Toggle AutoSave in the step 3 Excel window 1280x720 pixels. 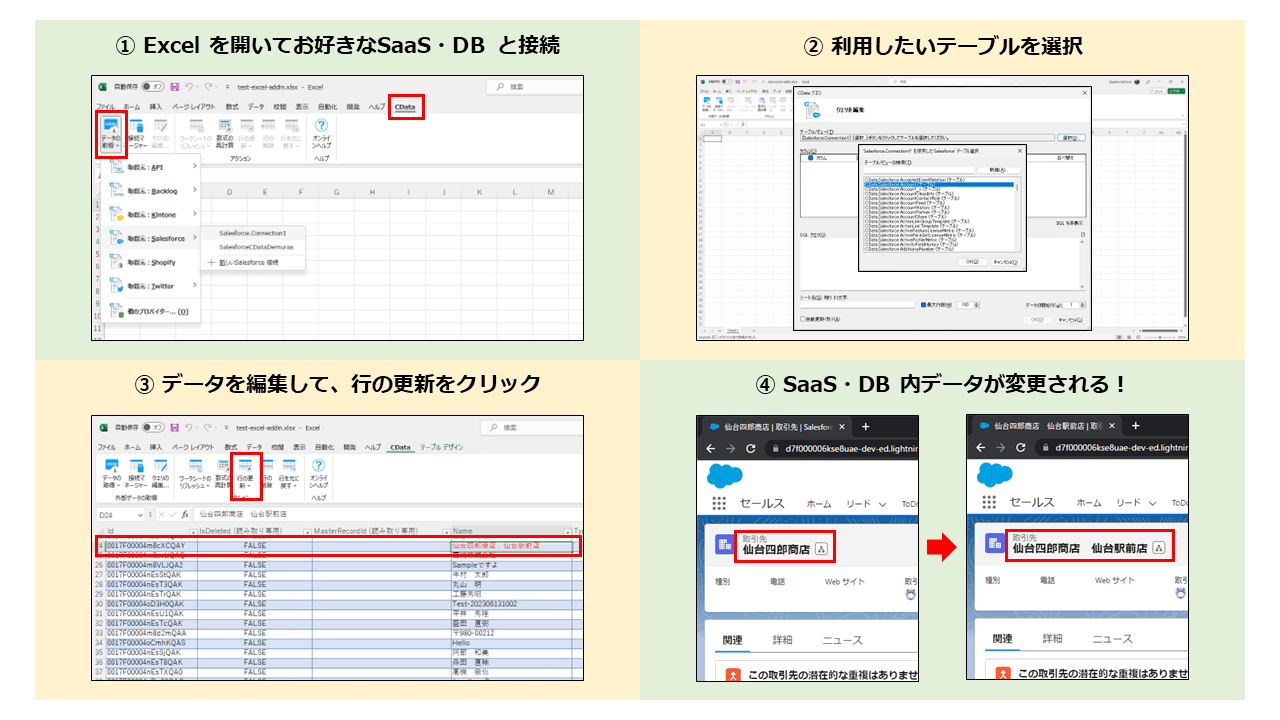pyautogui.click(x=153, y=427)
